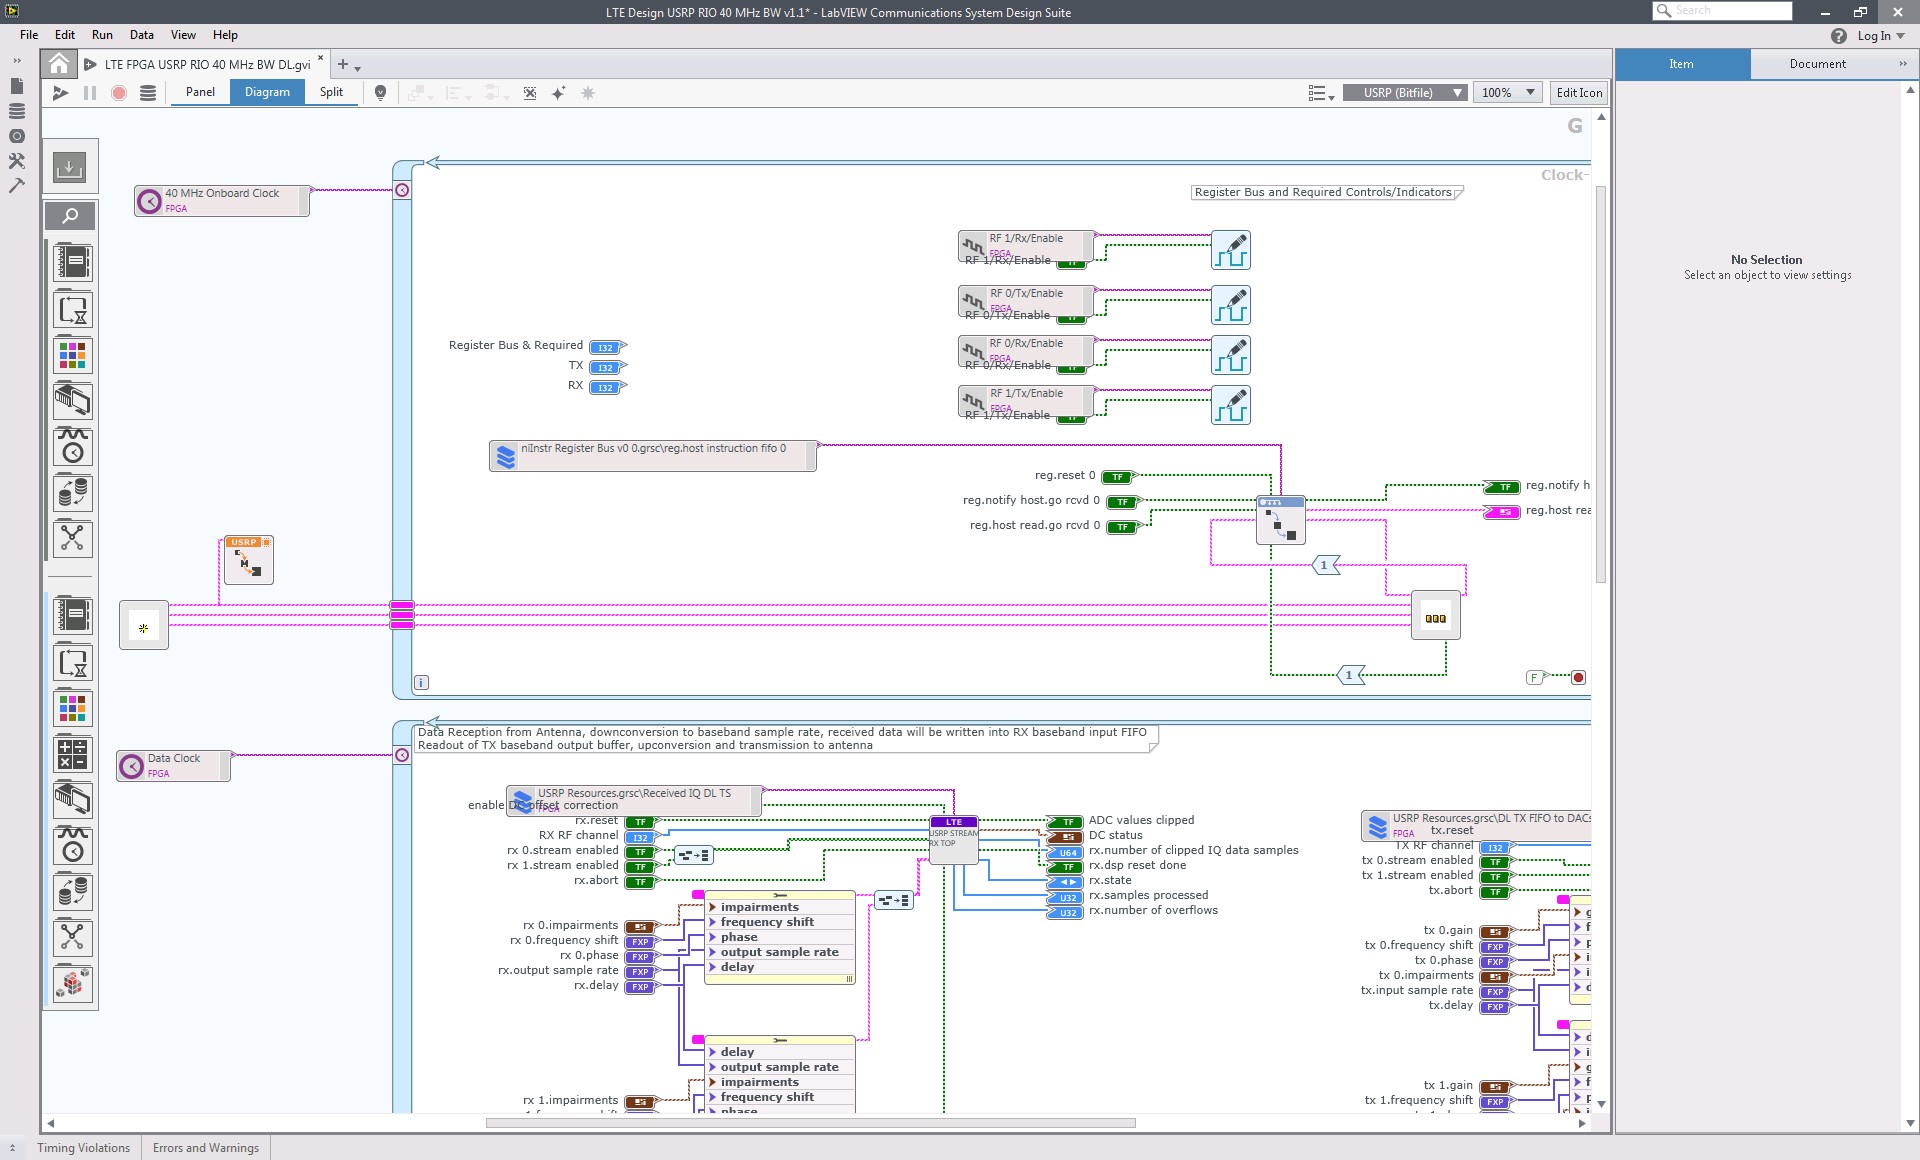Select the 40 MHz Onboard Clock node

click(222, 201)
